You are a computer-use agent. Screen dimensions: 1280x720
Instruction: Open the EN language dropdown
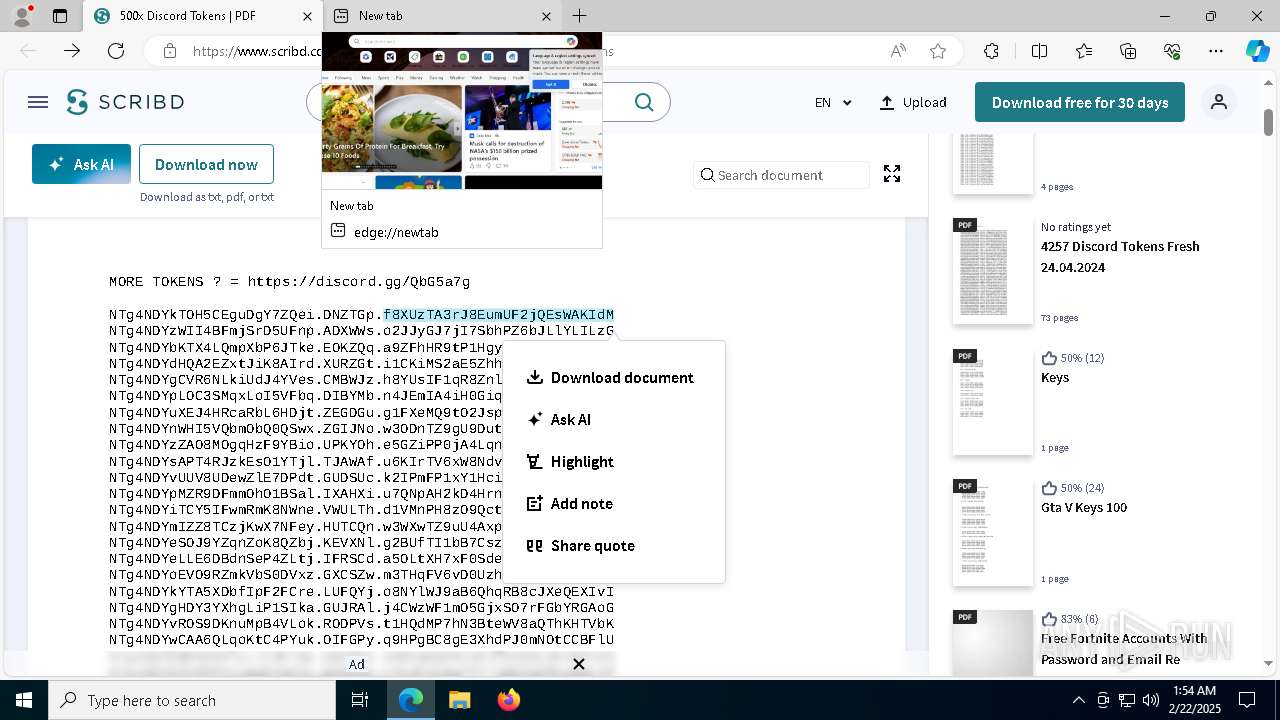[x=833, y=102]
